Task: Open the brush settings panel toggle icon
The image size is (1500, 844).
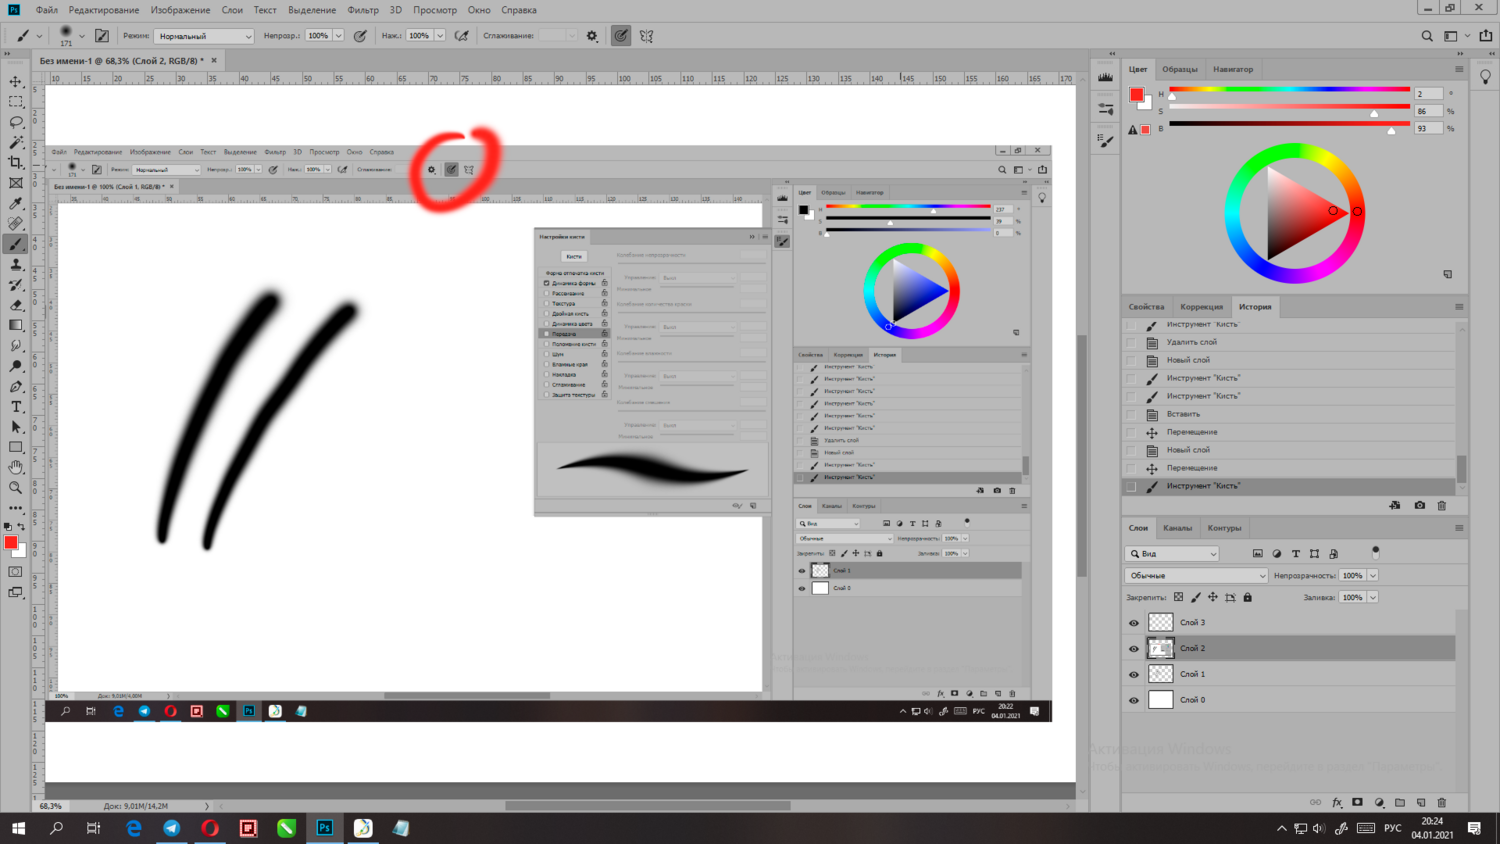Action: (x=102, y=36)
